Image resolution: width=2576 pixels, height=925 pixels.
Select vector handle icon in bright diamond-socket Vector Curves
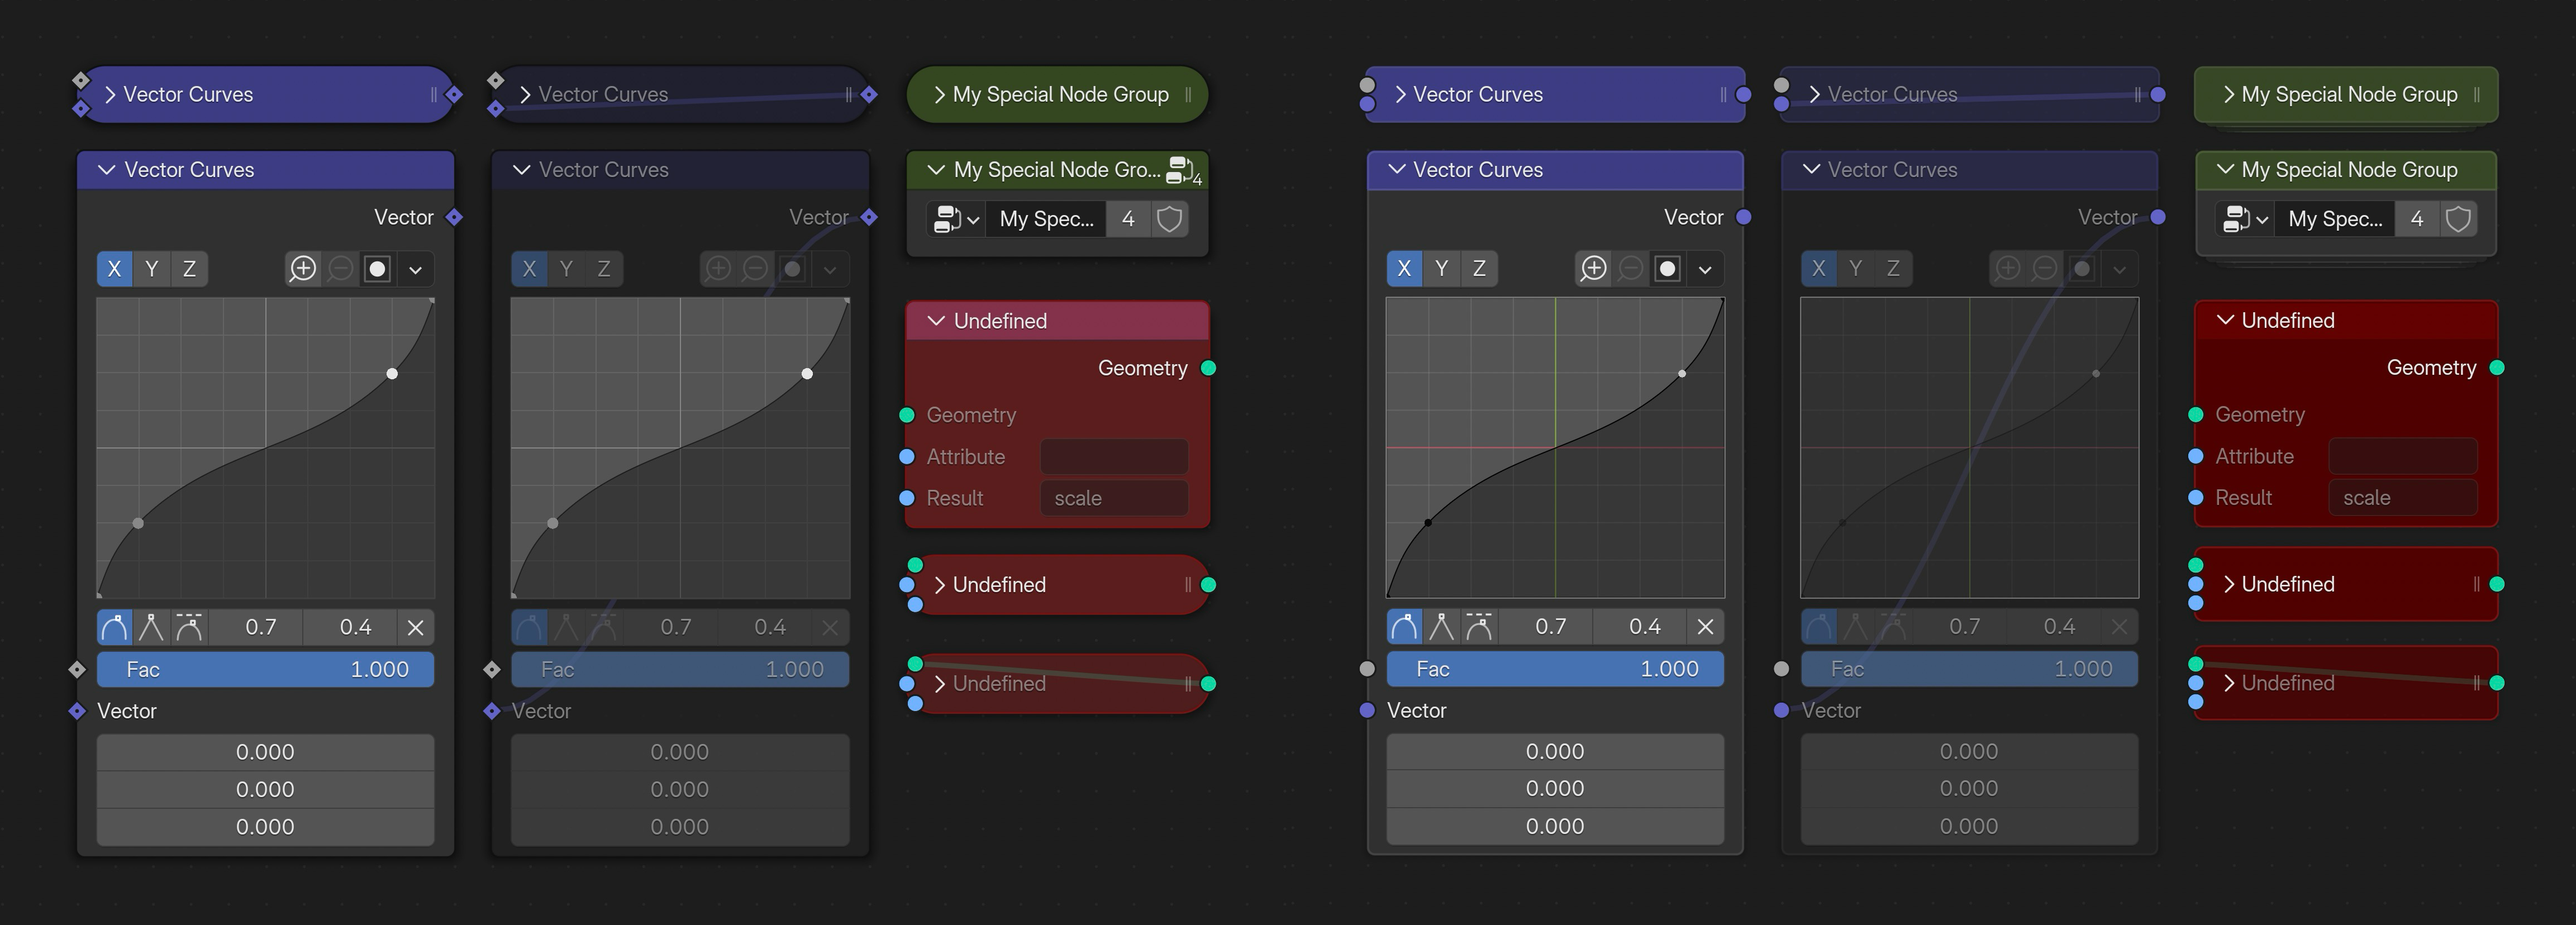(x=151, y=628)
